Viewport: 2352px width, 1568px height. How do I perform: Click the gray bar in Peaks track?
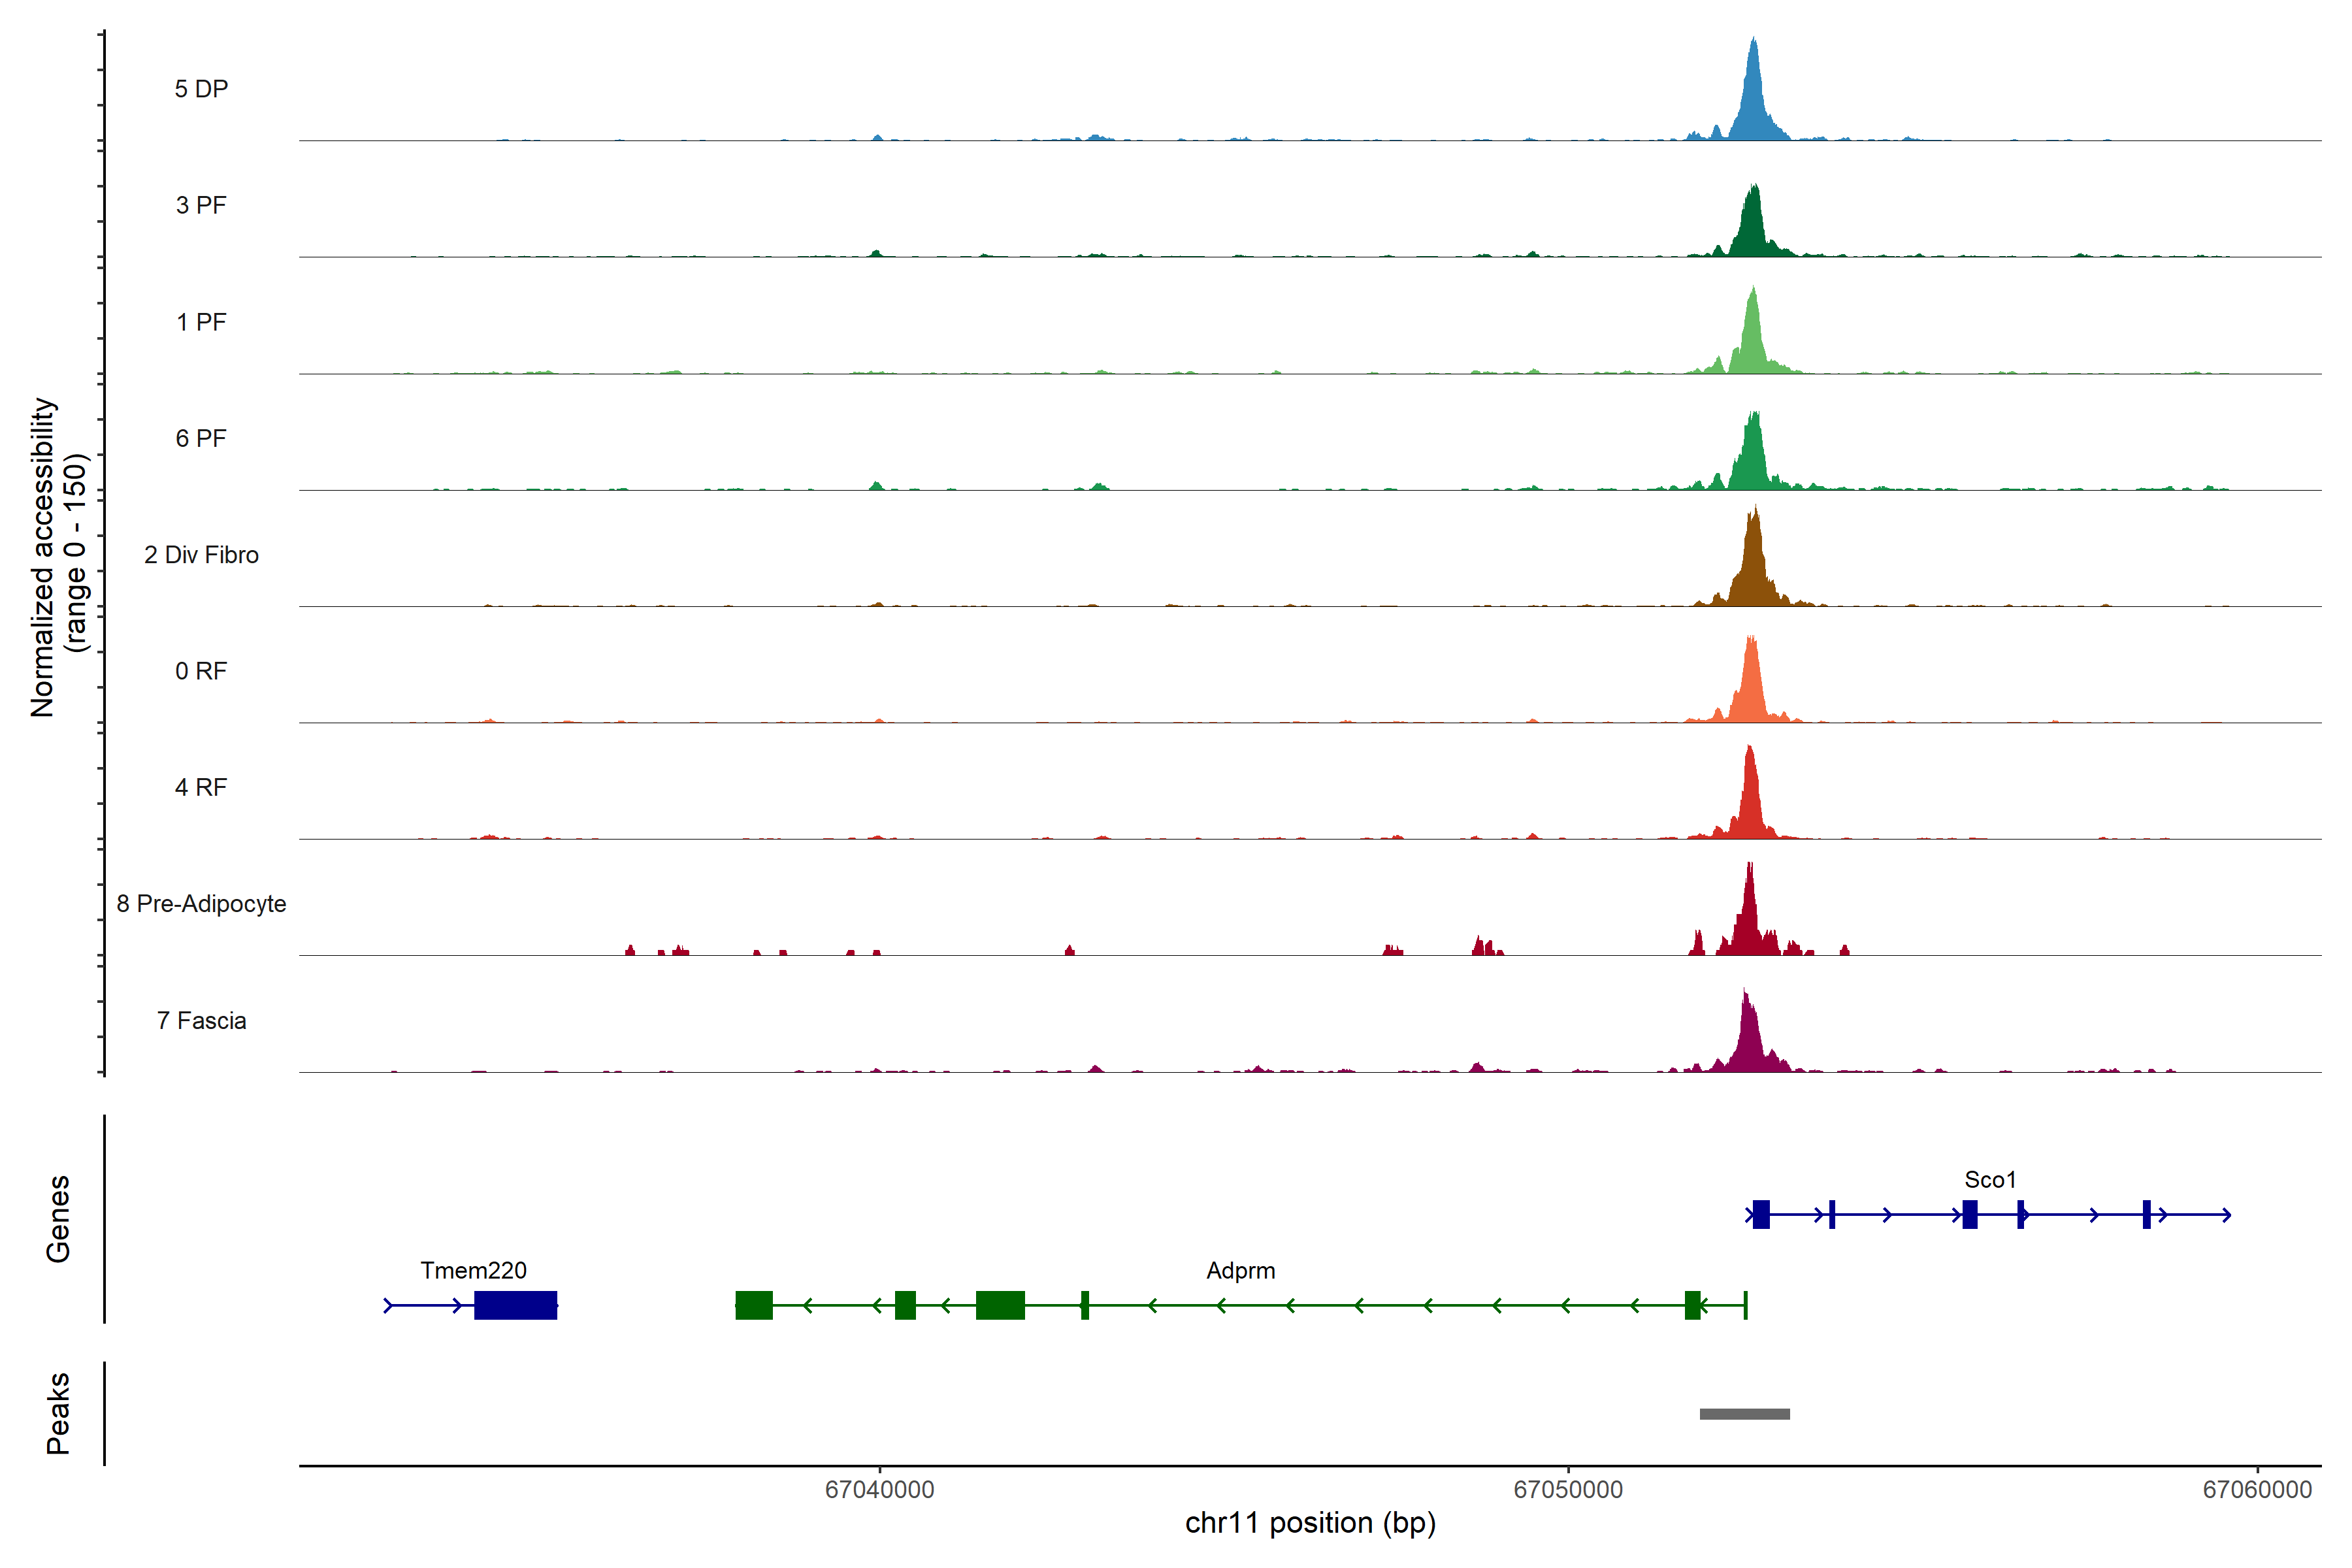click(1744, 1414)
